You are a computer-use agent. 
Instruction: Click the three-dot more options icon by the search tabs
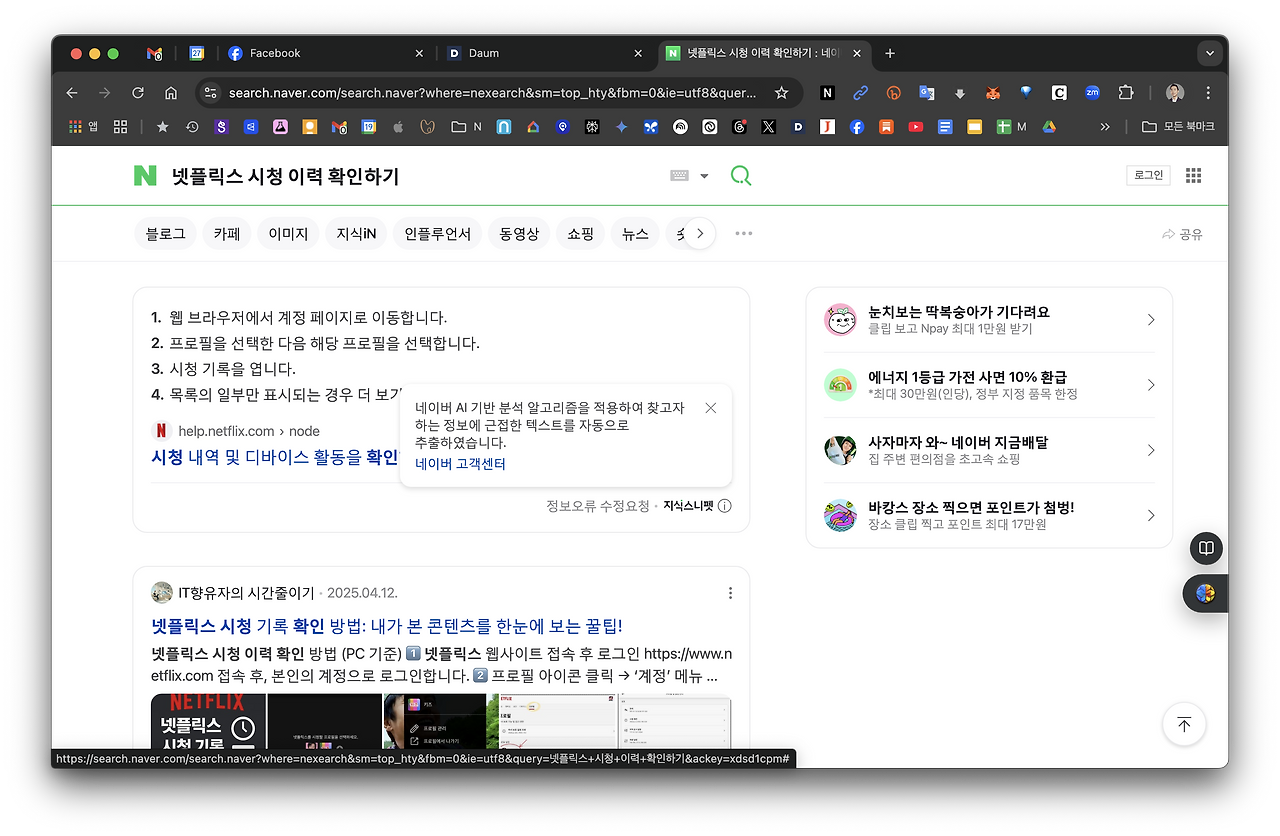(x=743, y=233)
